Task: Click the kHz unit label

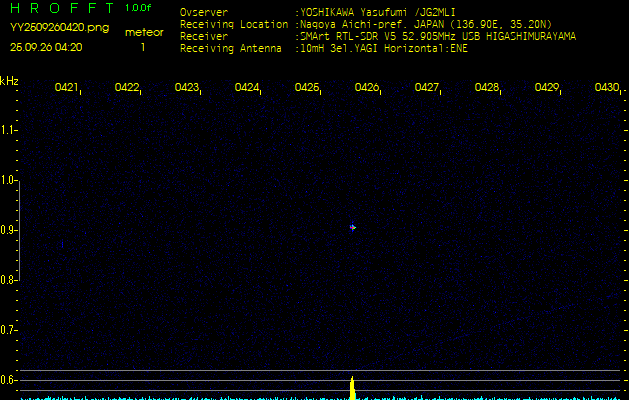Action: pos(9,81)
